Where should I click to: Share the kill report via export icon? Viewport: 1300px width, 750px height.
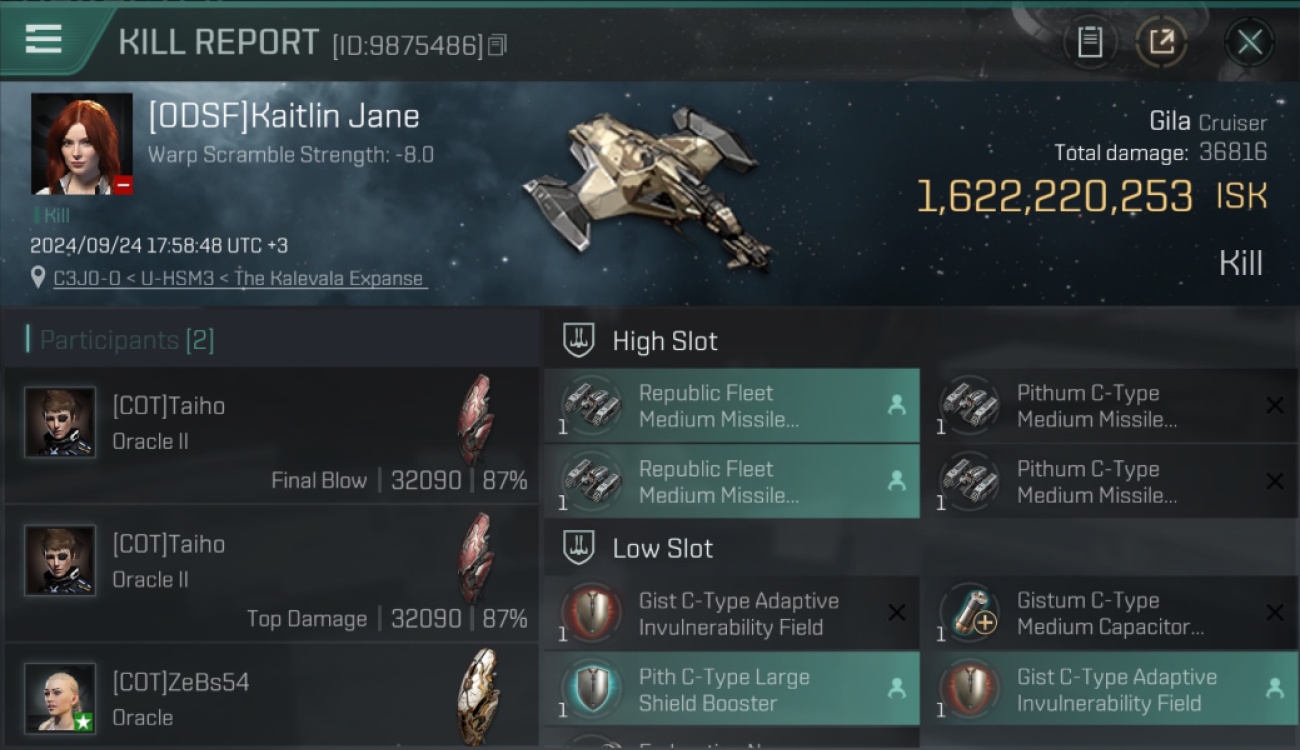pos(1161,42)
